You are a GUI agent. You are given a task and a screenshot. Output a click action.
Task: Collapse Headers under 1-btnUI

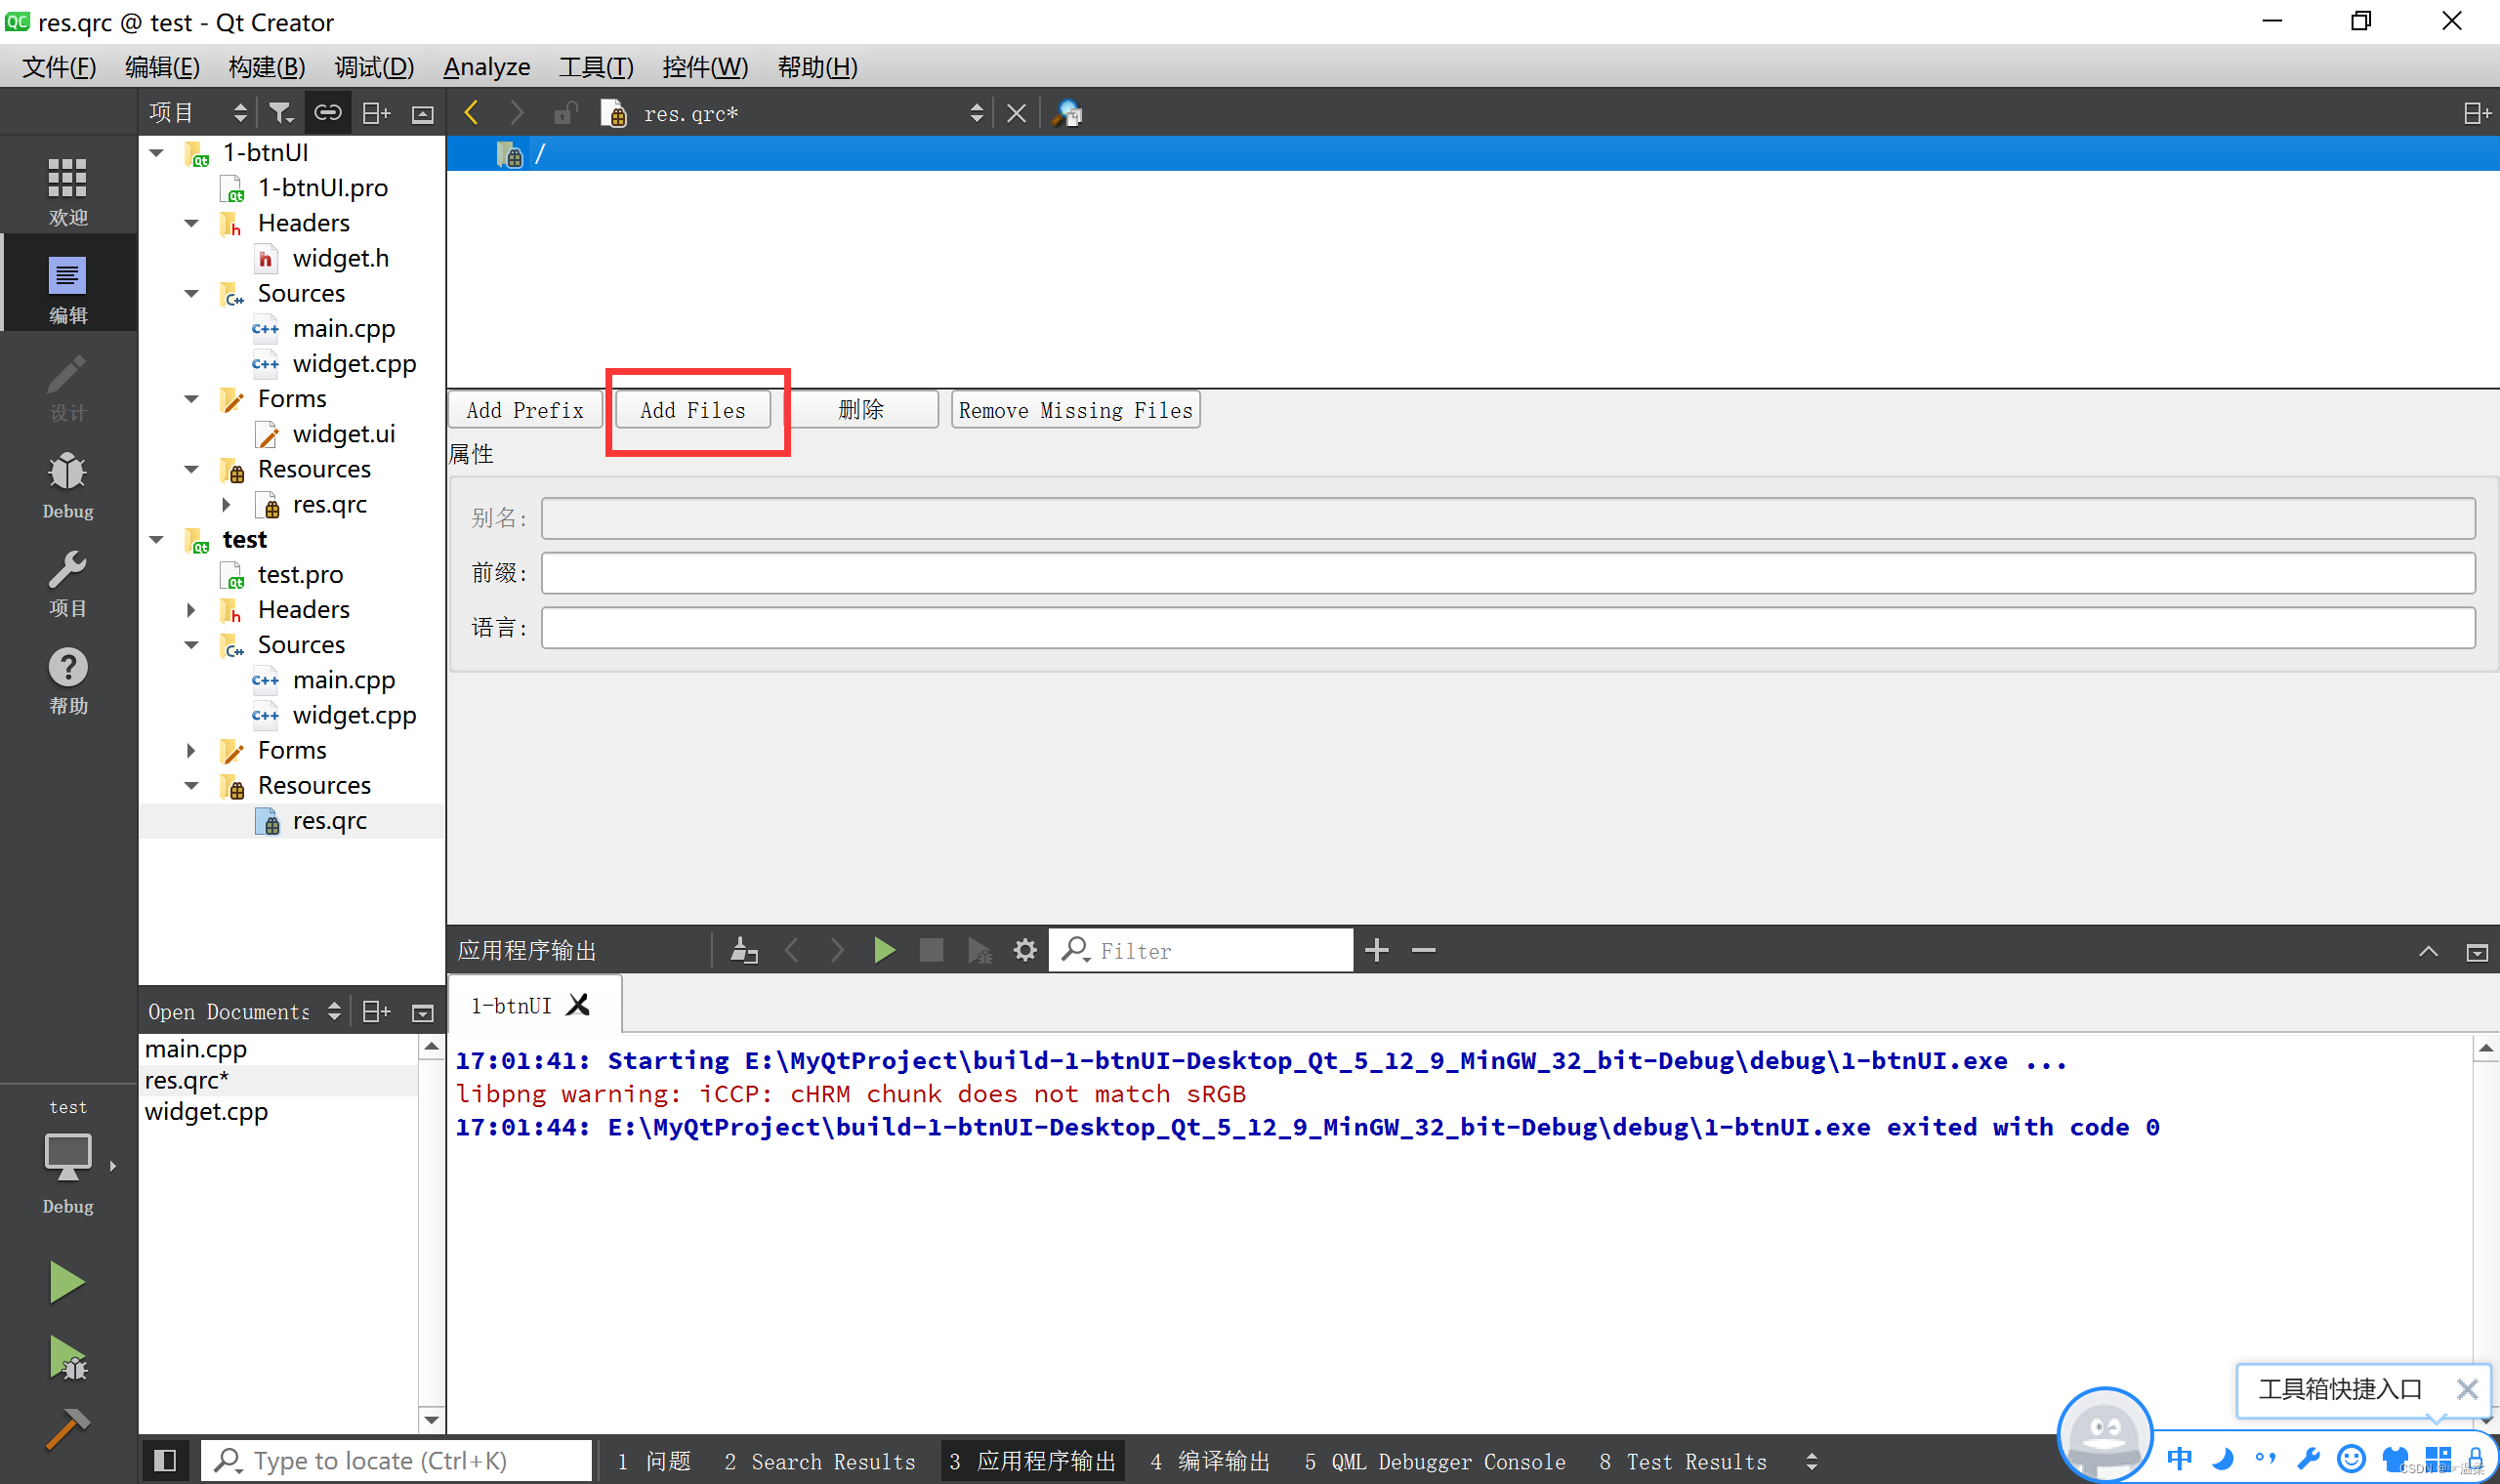[x=191, y=223]
